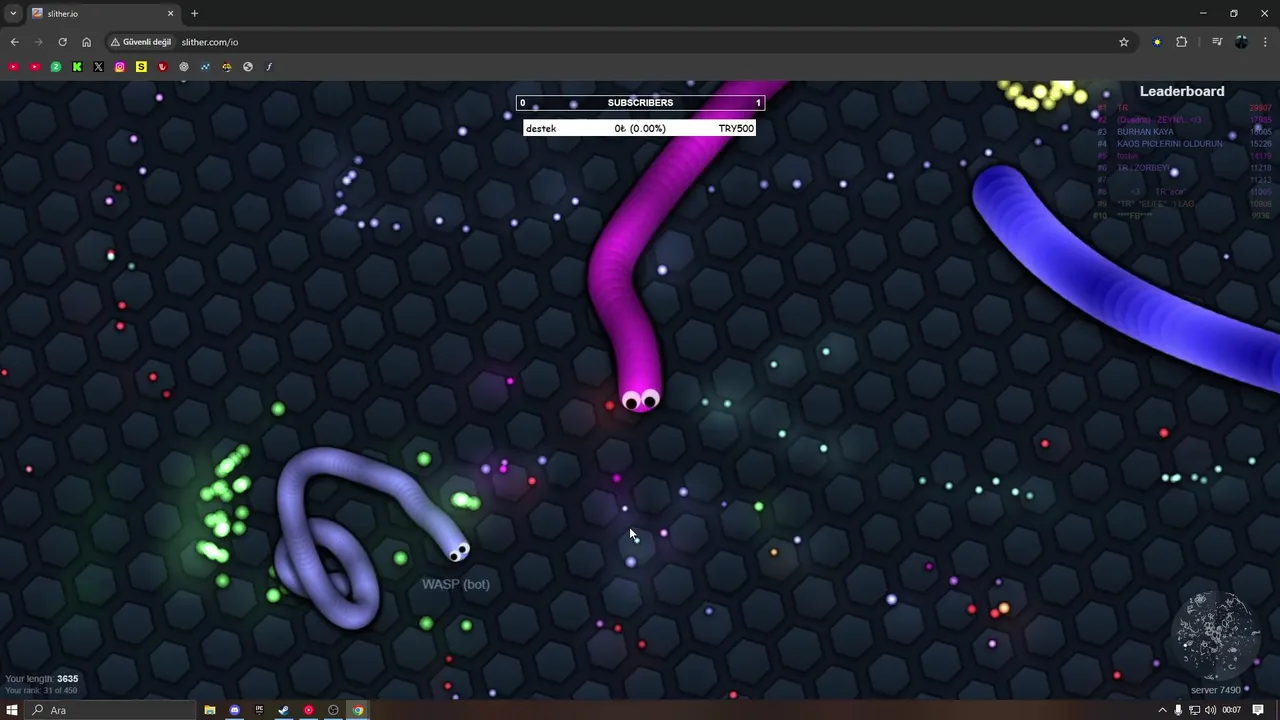Show hidden system tray icons
The image size is (1280, 720).
(x=1162, y=710)
